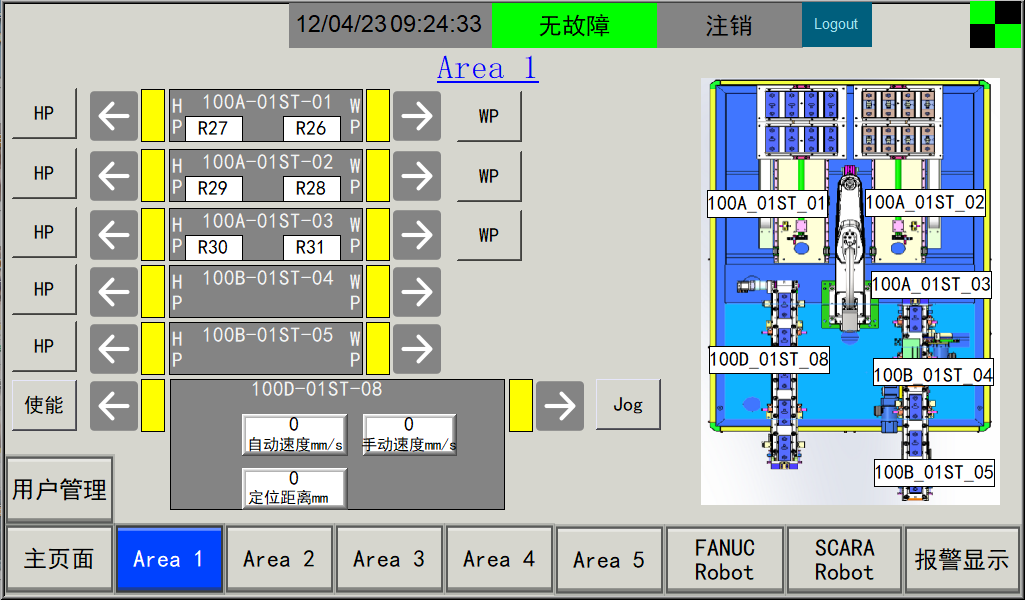Select the 自动速度 mm/s input field
1027x601 pixels.
[295, 435]
